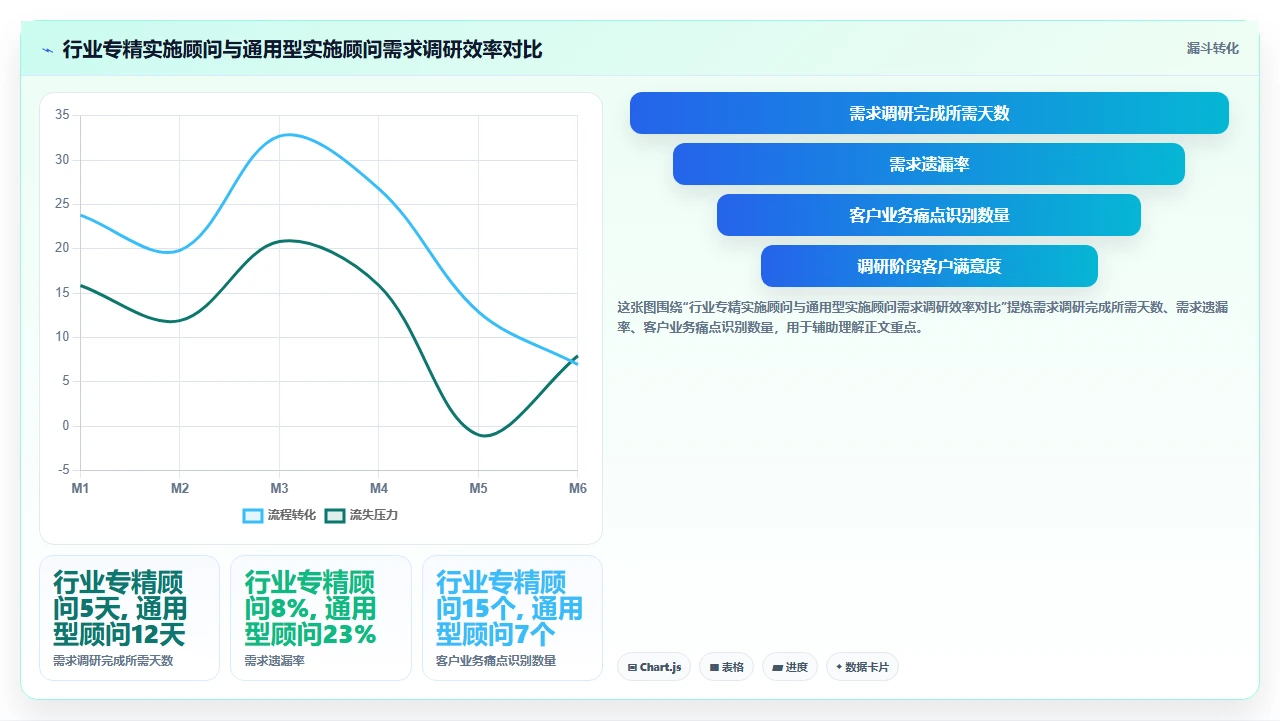Open the 行业专精顾问5天 data card
Screen dimensions: 1280x721
point(129,618)
